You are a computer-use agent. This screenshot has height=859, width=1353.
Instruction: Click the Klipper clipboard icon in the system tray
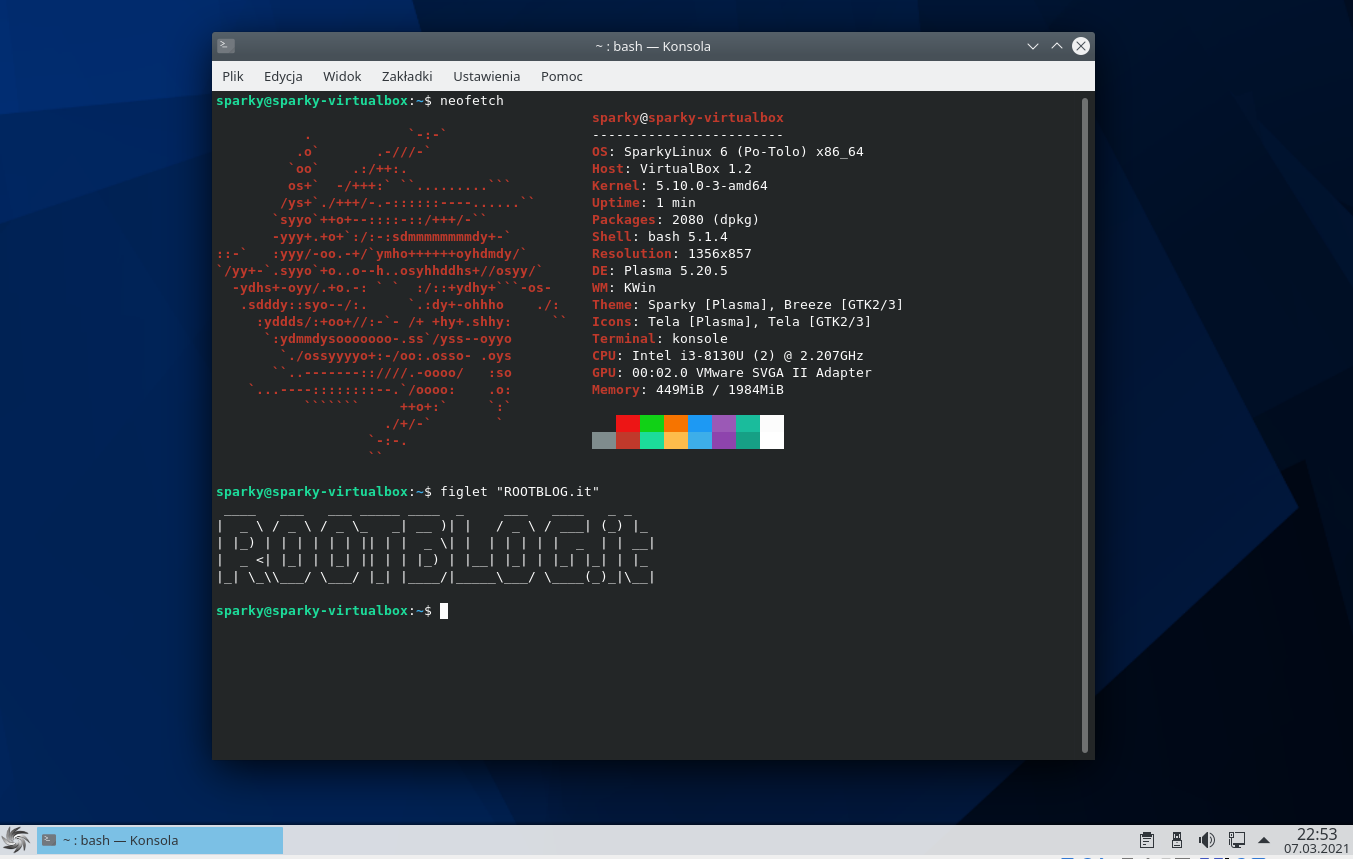(x=1146, y=839)
